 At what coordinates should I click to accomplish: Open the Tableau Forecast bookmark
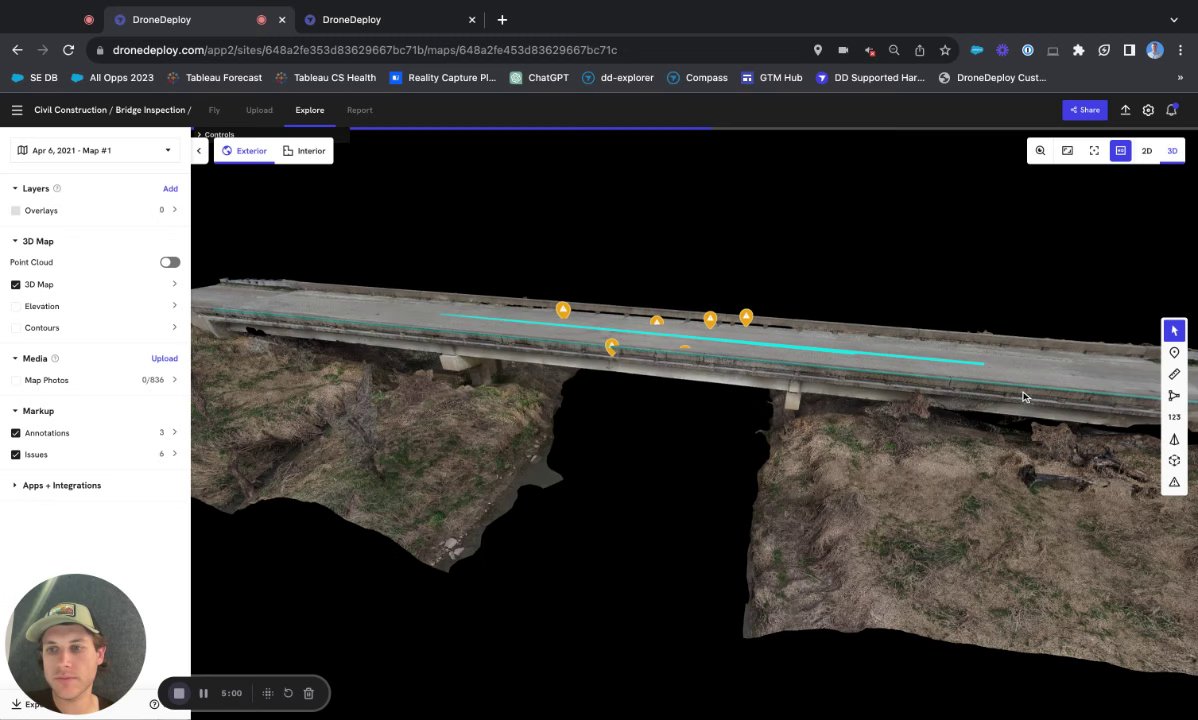(215, 77)
